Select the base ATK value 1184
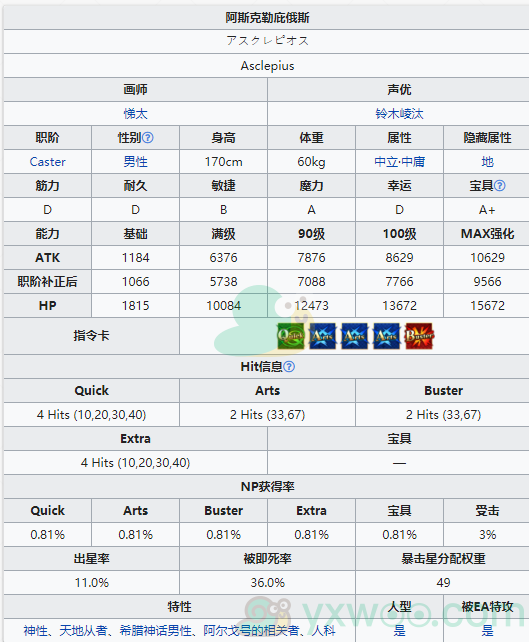This screenshot has width=529, height=642. click(x=136, y=258)
